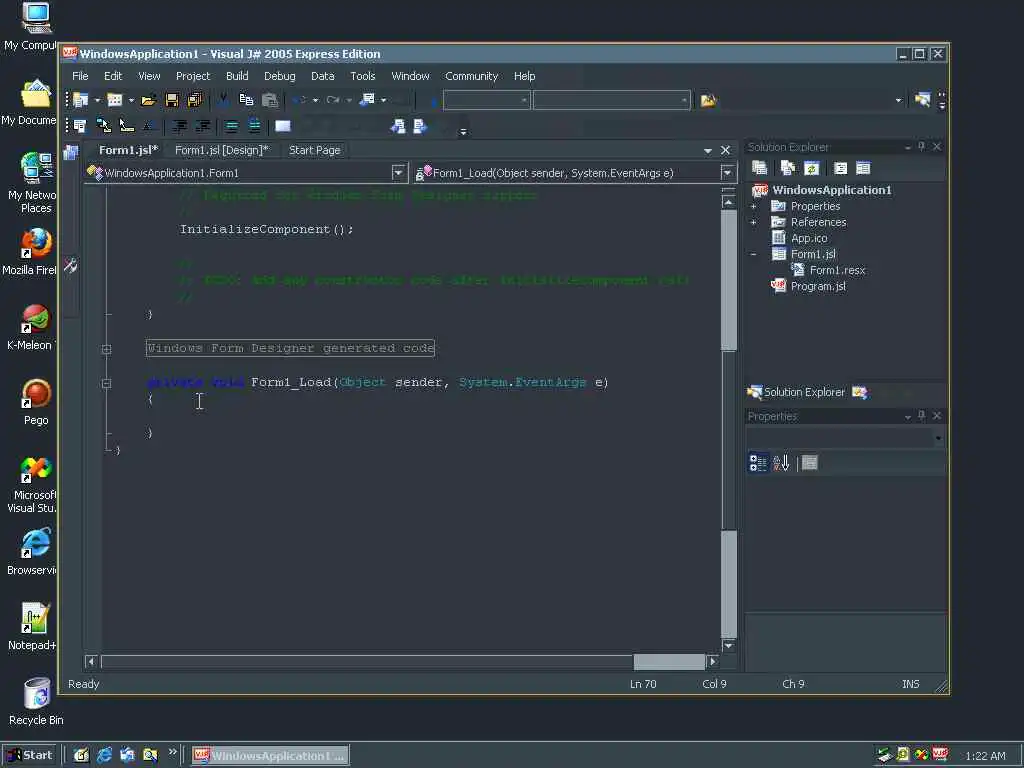Select Form1.resx in Solution Explorer
The height and width of the screenshot is (768, 1024).
pos(837,270)
